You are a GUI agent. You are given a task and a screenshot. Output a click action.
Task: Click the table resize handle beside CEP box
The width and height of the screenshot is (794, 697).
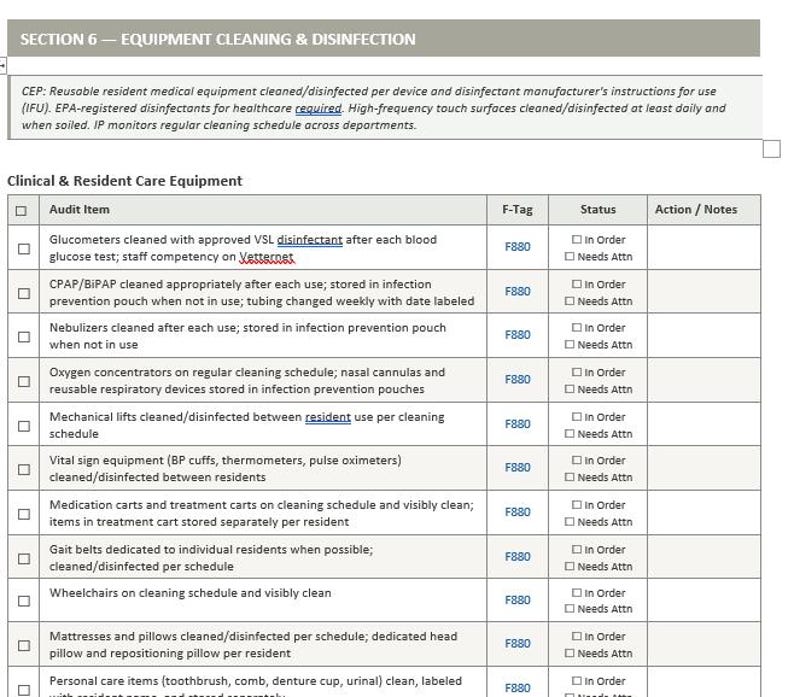click(771, 149)
